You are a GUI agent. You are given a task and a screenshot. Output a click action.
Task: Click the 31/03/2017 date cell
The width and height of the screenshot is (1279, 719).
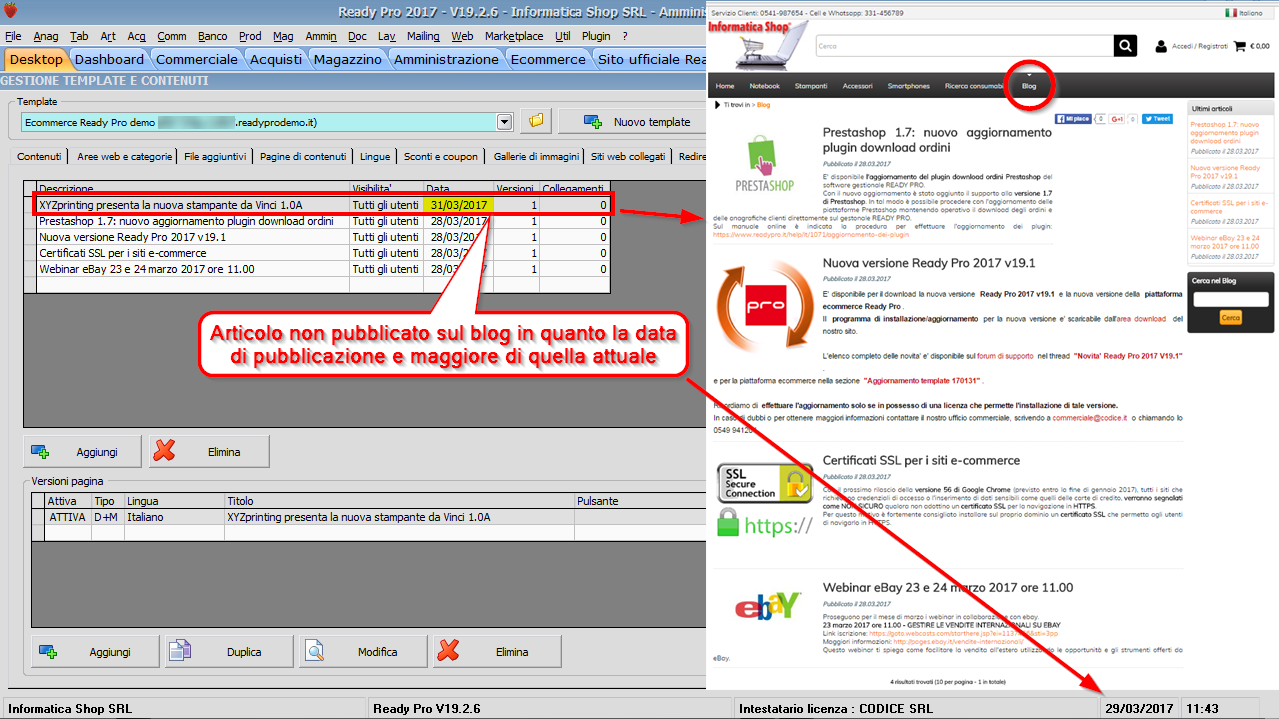[458, 205]
